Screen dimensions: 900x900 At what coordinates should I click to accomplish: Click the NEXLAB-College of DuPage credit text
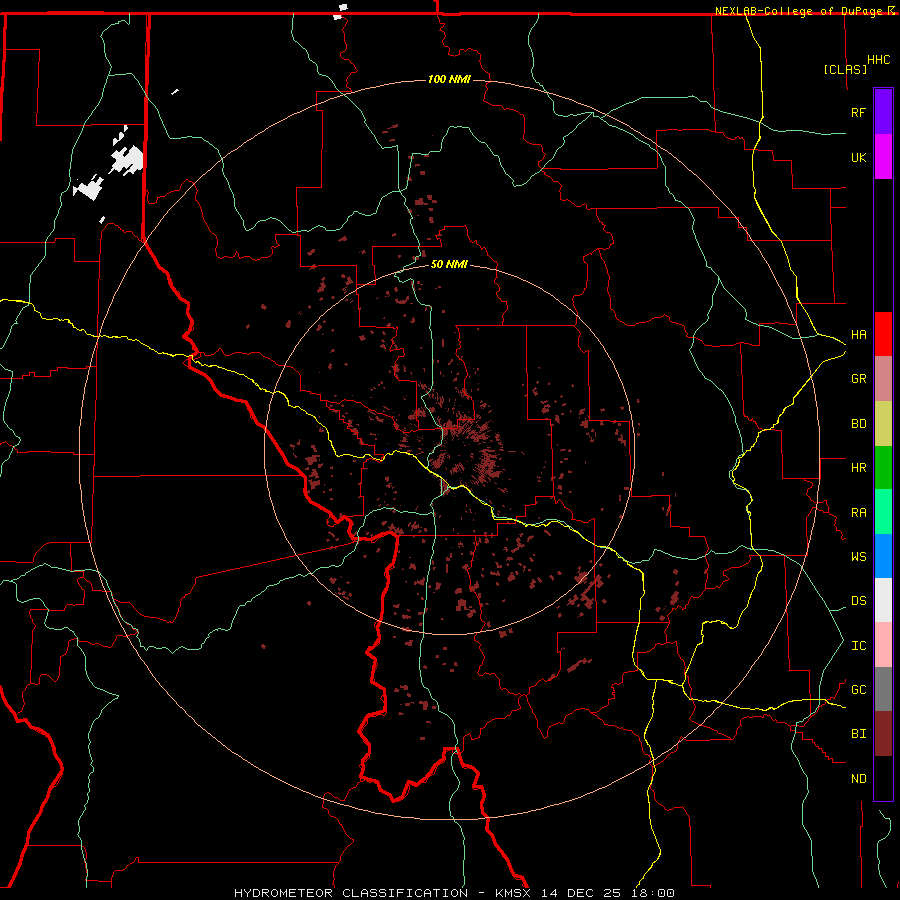[x=800, y=11]
